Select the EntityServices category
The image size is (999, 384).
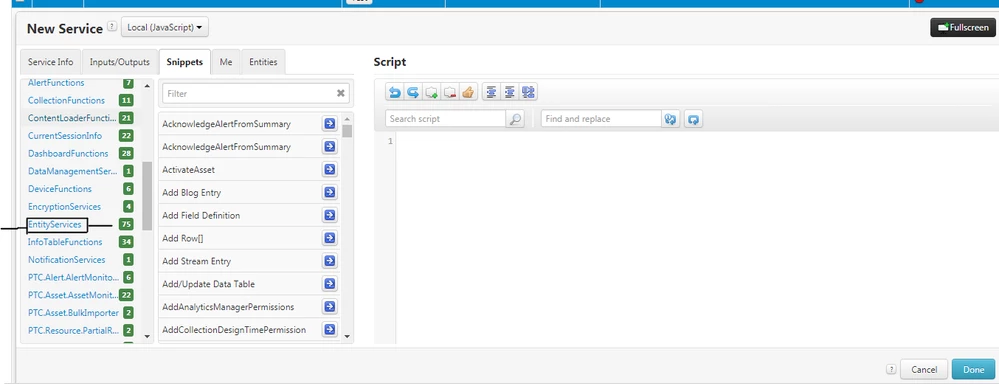tap(55, 225)
